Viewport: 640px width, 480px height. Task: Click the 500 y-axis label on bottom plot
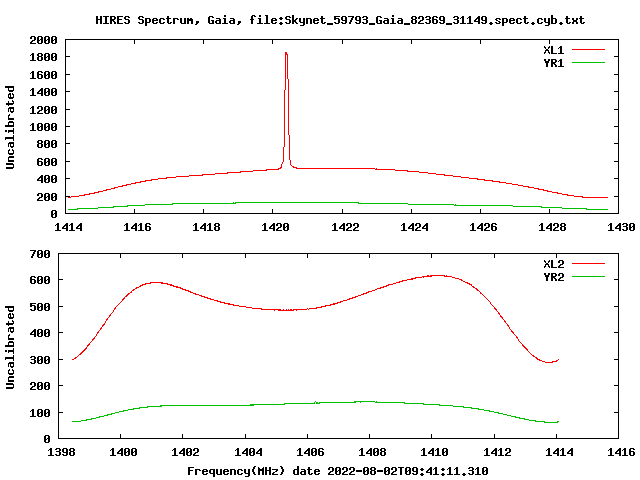(40, 307)
